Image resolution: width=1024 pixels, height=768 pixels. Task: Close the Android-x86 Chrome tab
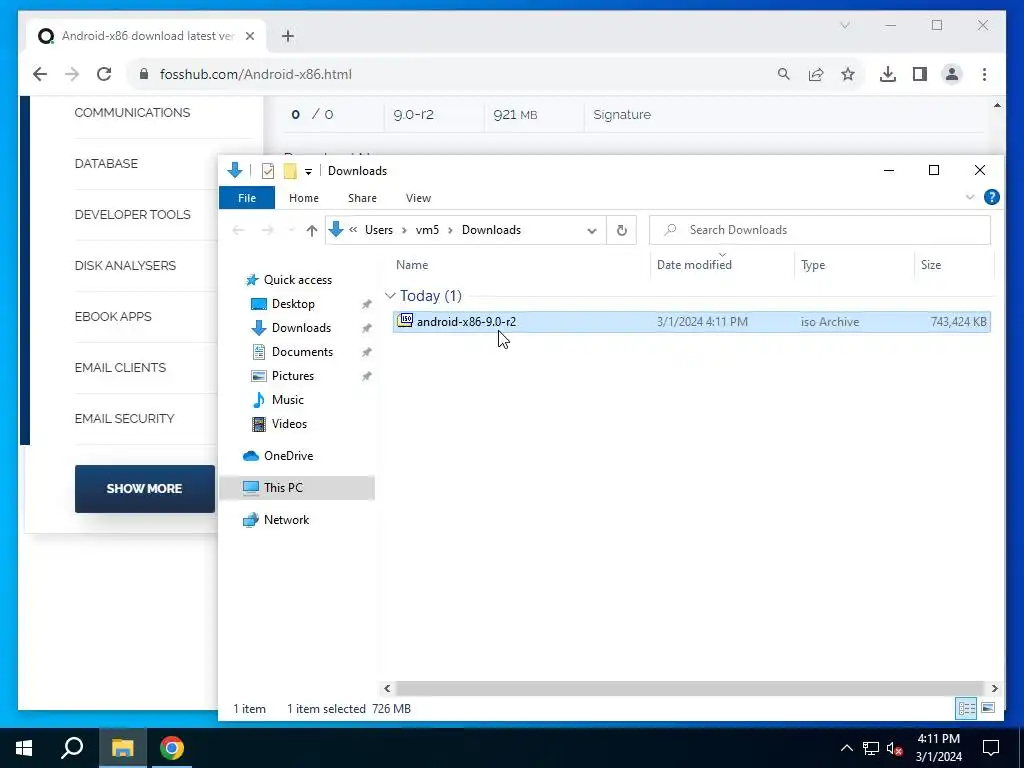click(249, 36)
